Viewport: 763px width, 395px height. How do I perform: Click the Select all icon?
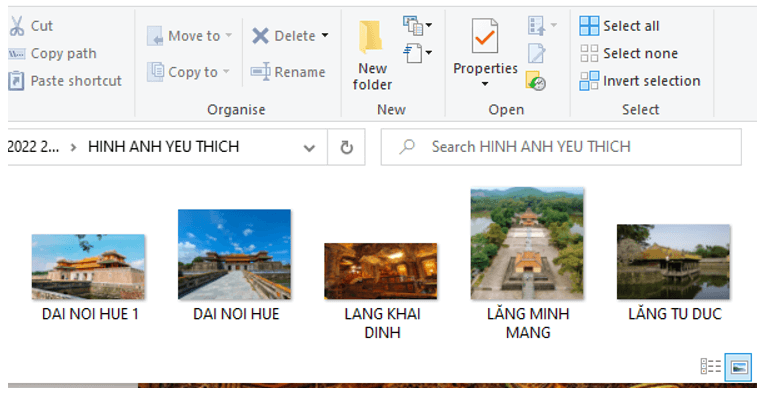click(589, 26)
